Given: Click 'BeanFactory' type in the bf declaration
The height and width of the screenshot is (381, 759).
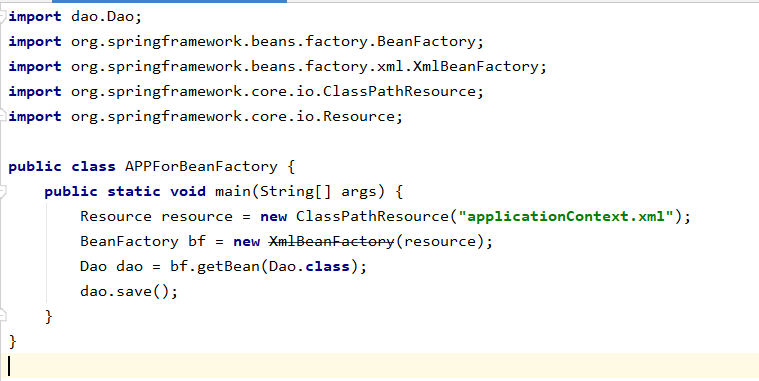Looking at the screenshot, I should [129, 242].
